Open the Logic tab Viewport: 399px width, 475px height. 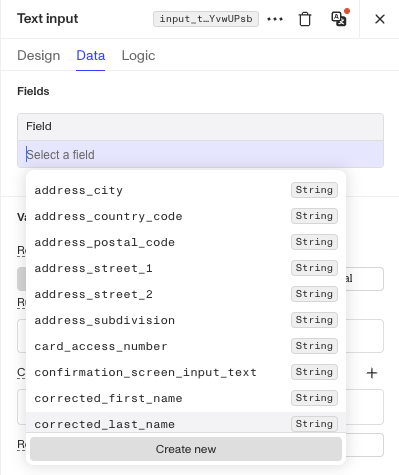click(138, 55)
